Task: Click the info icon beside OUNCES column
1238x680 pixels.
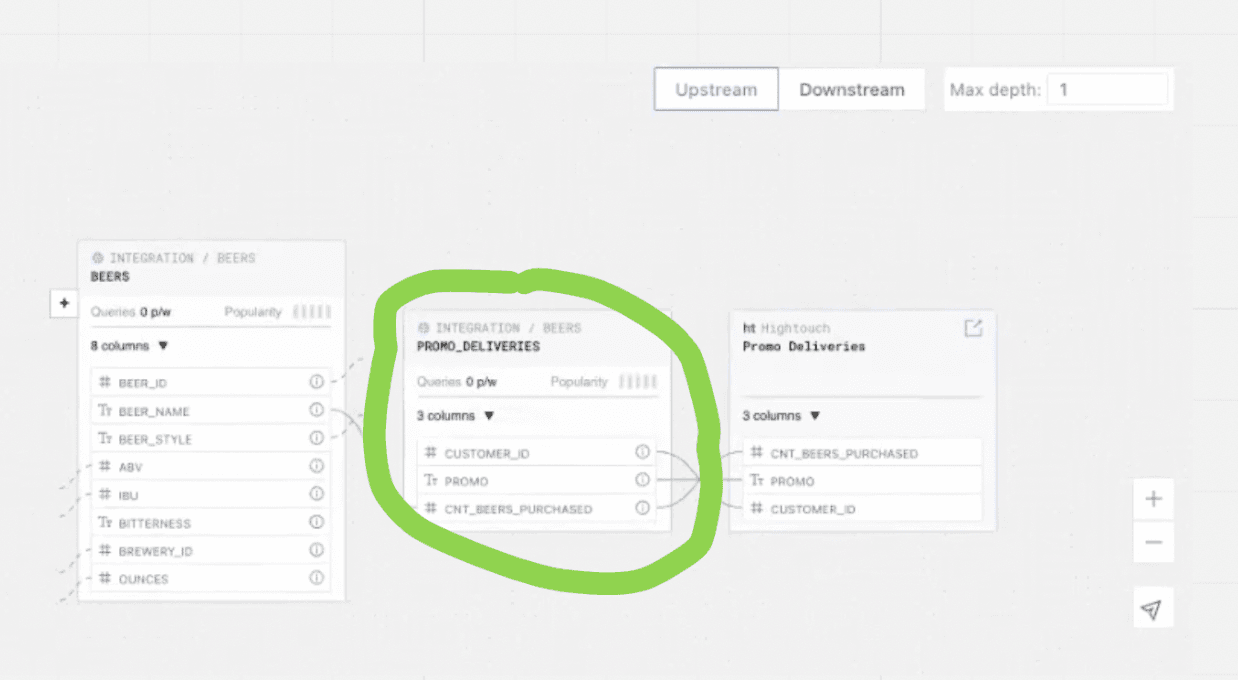Action: 317,578
